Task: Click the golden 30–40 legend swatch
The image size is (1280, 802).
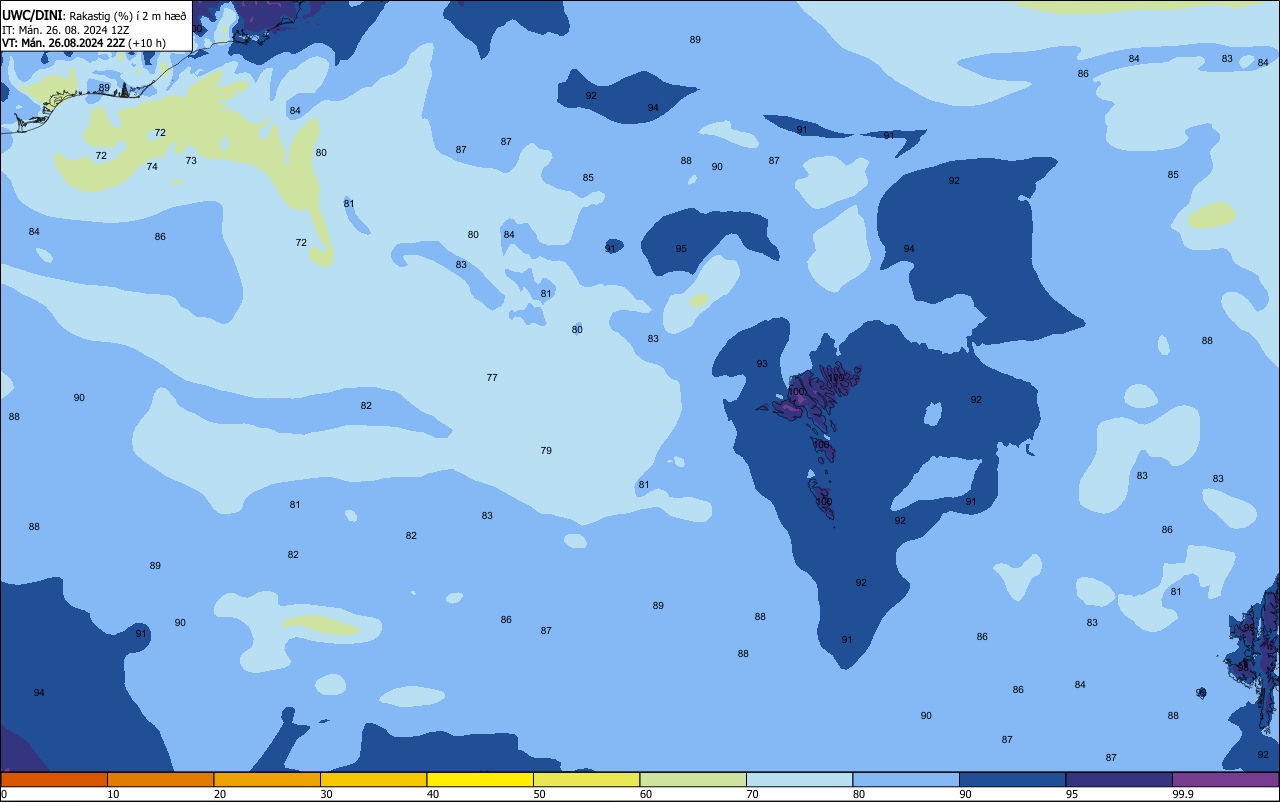Action: click(373, 779)
